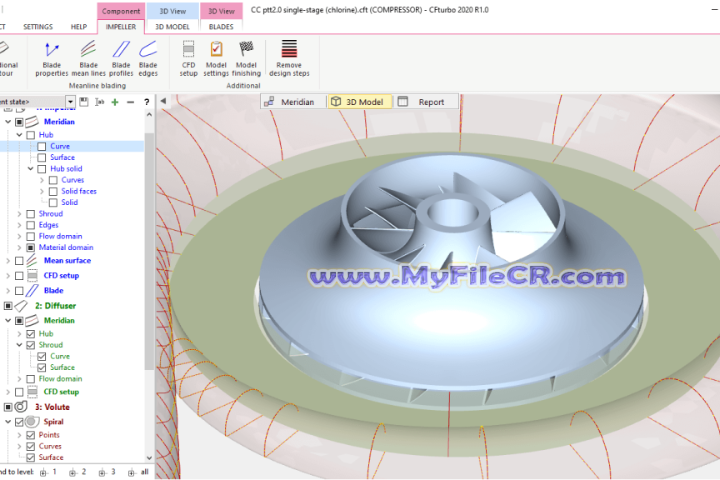Switch to the 3D MODEL ribbon tab

point(172,27)
